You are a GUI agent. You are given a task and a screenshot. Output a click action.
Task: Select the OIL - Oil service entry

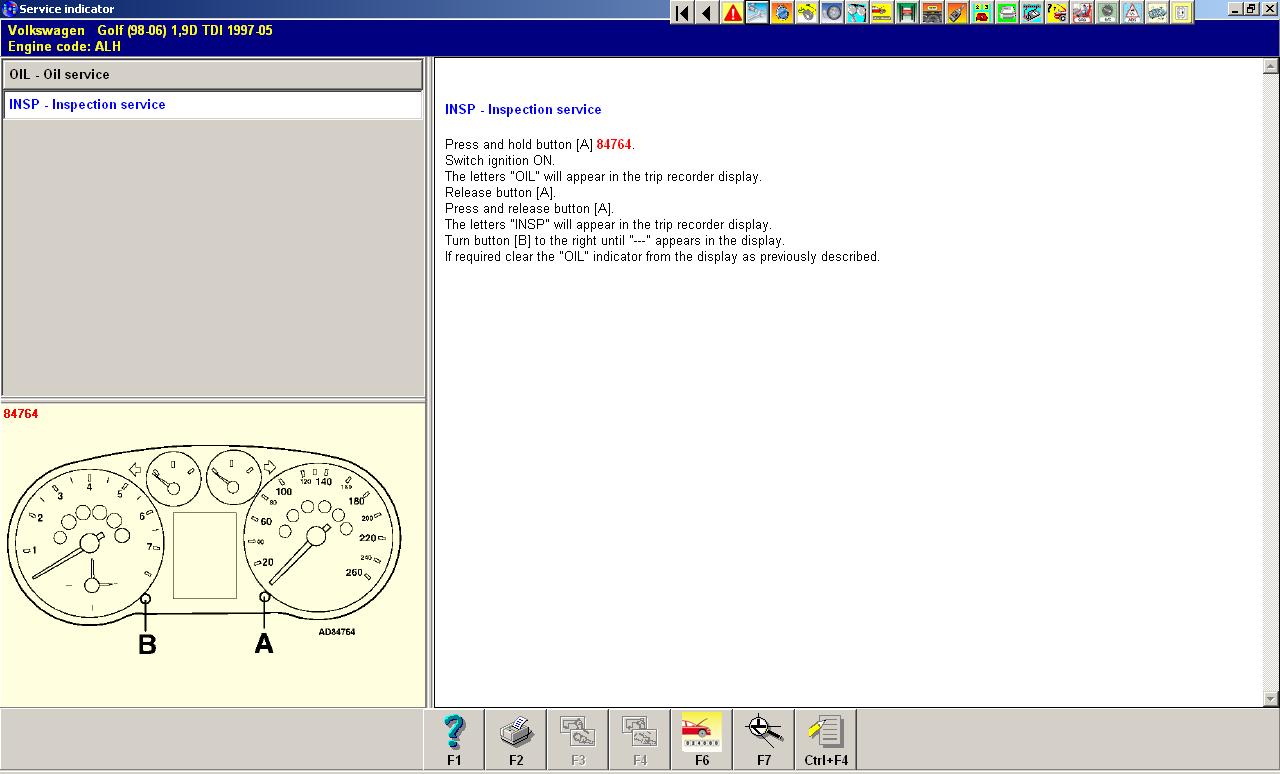click(x=213, y=75)
